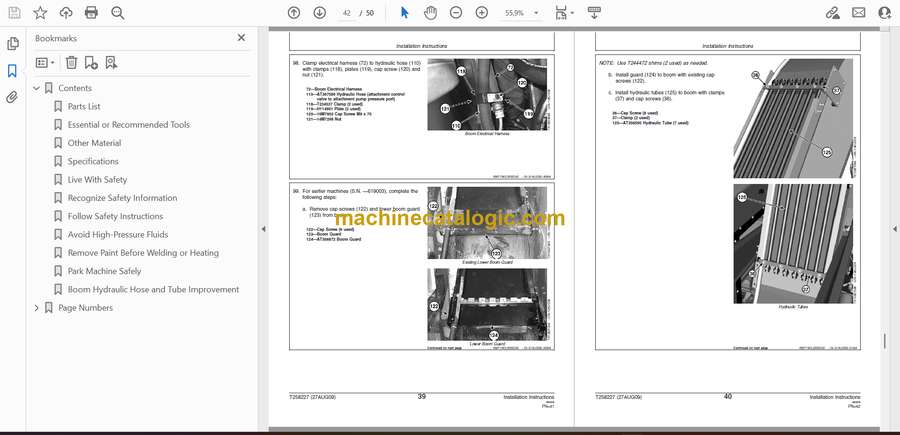900x435 pixels.
Task: Click the zoom out minus button
Action: pyautogui.click(x=456, y=13)
